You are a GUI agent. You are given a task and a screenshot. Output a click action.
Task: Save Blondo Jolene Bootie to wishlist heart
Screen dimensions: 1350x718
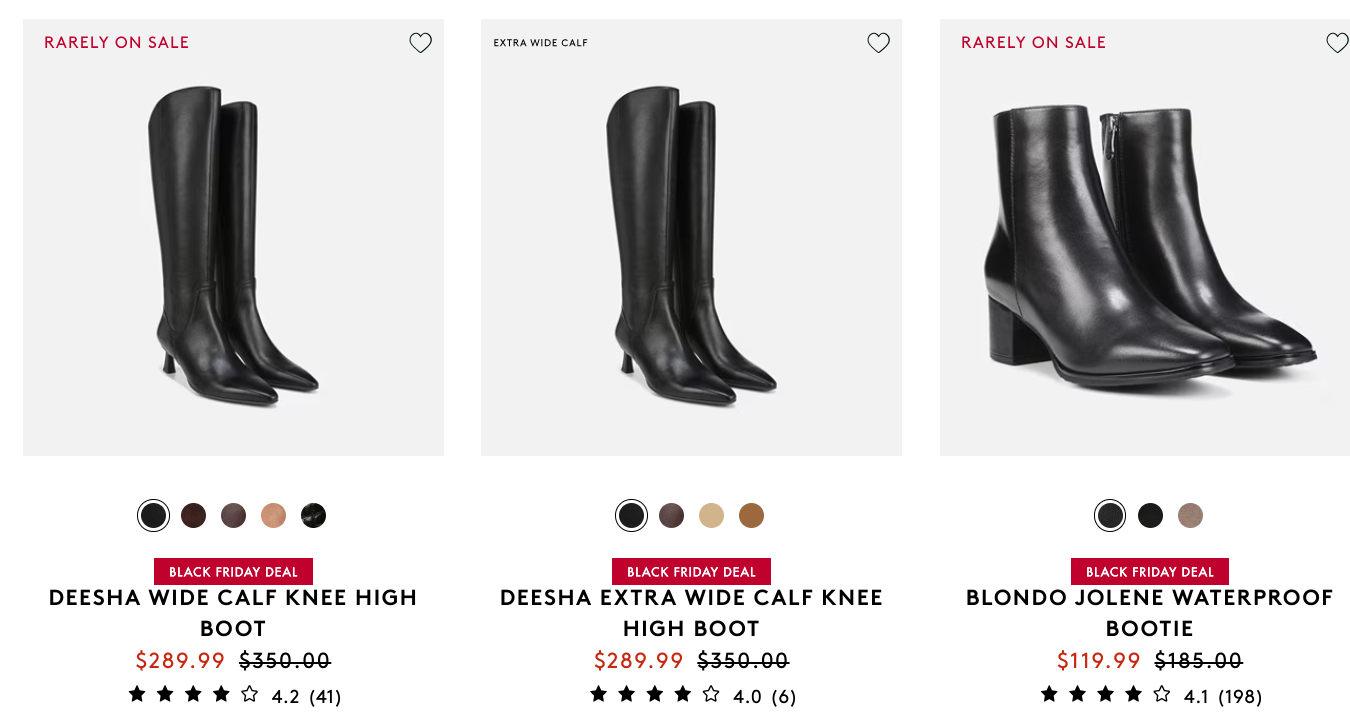(1337, 43)
